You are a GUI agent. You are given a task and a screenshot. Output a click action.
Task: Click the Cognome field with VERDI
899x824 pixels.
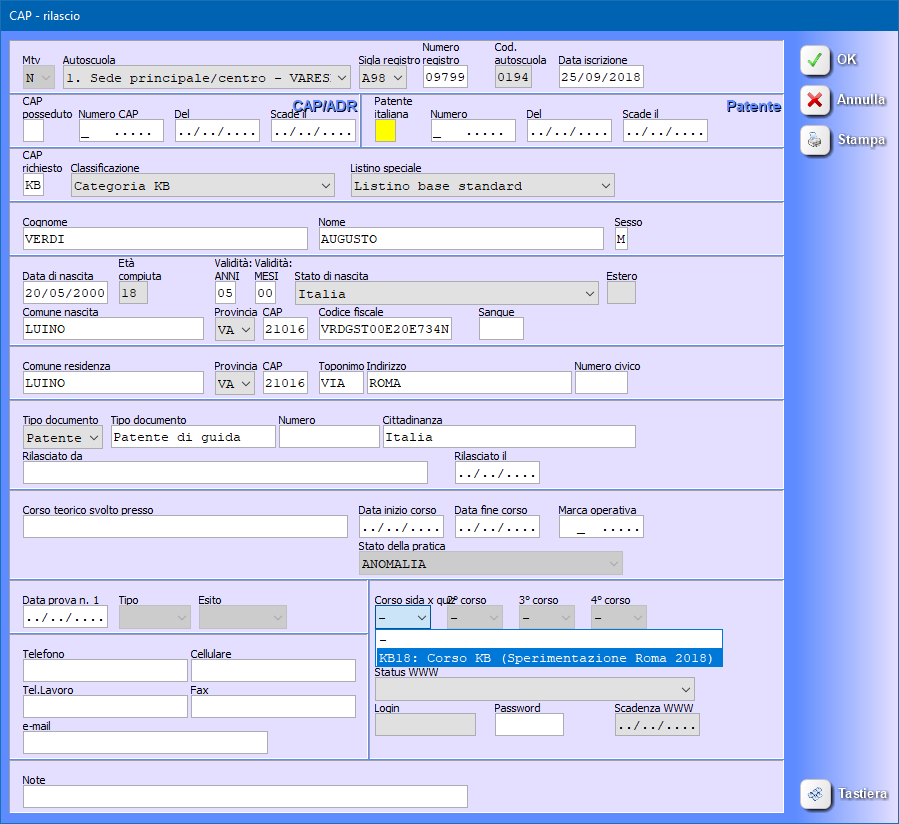click(x=164, y=239)
